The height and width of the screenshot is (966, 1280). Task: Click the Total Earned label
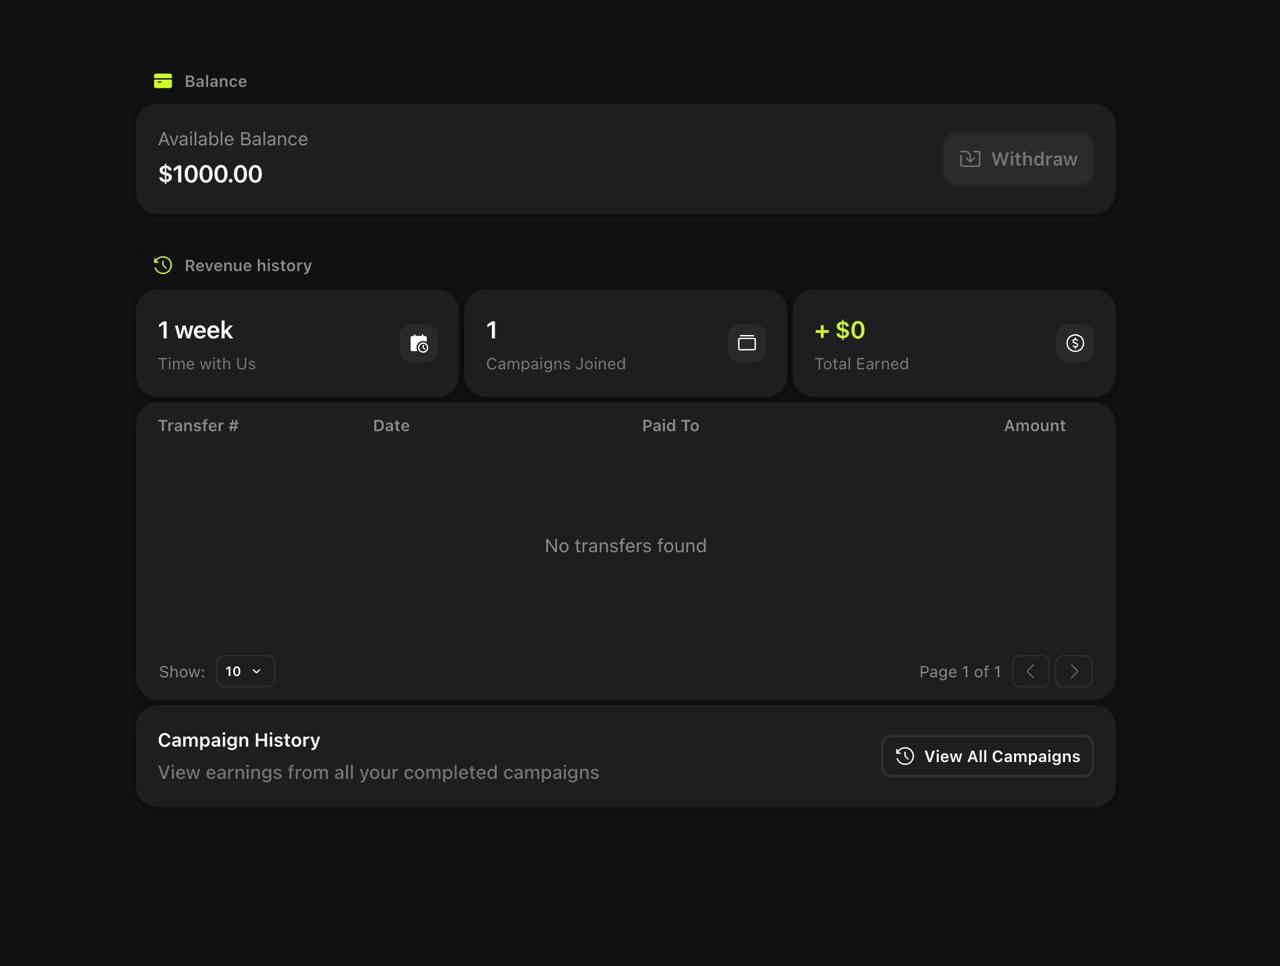coord(861,364)
